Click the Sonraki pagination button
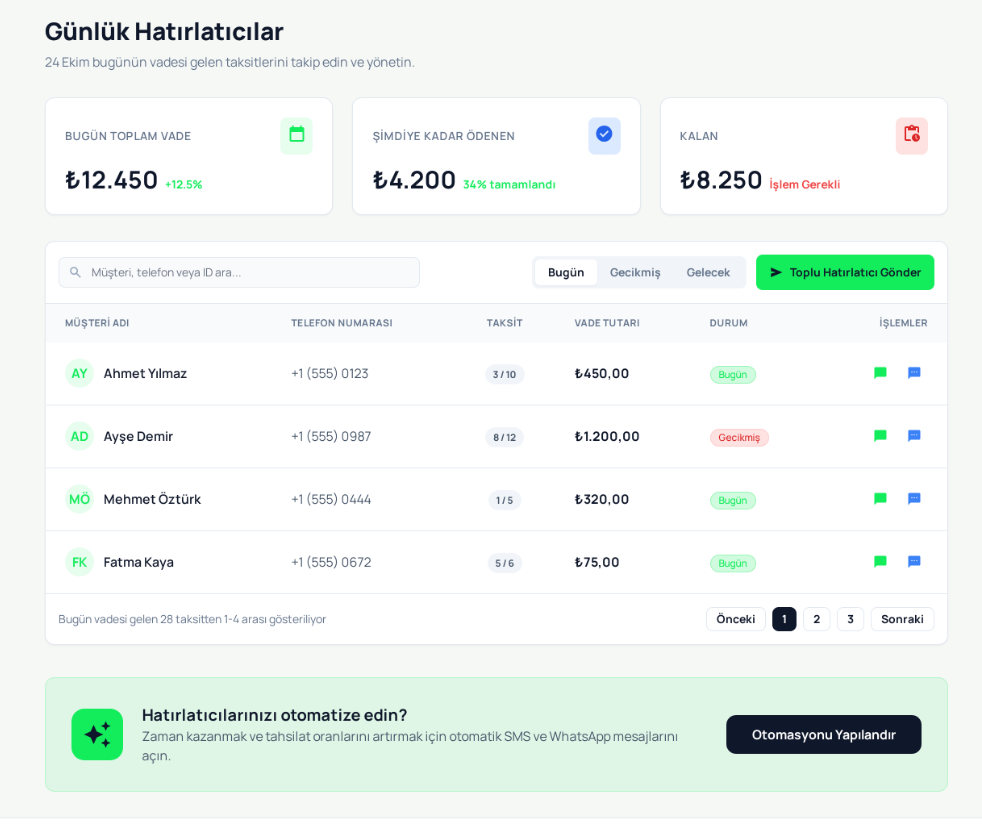 coord(901,619)
